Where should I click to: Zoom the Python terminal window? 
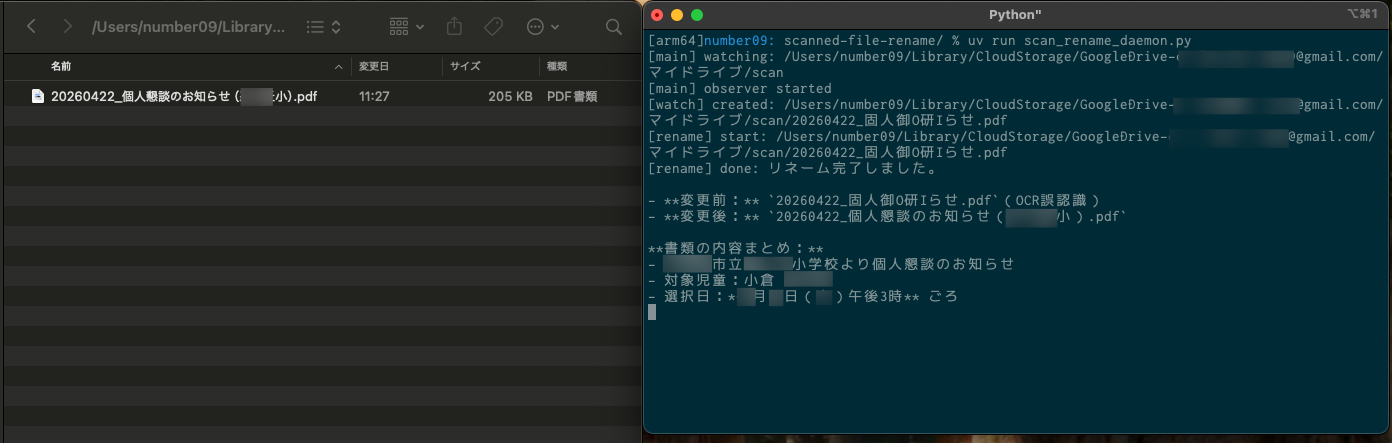point(697,15)
